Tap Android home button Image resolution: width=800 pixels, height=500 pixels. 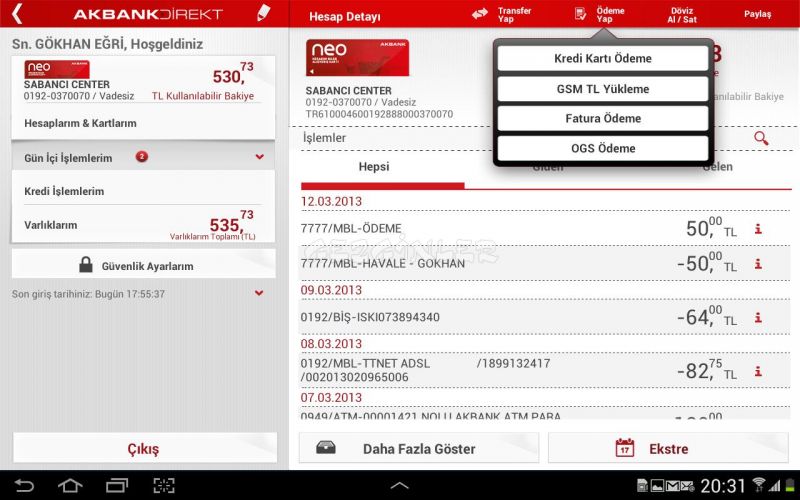coord(70,485)
